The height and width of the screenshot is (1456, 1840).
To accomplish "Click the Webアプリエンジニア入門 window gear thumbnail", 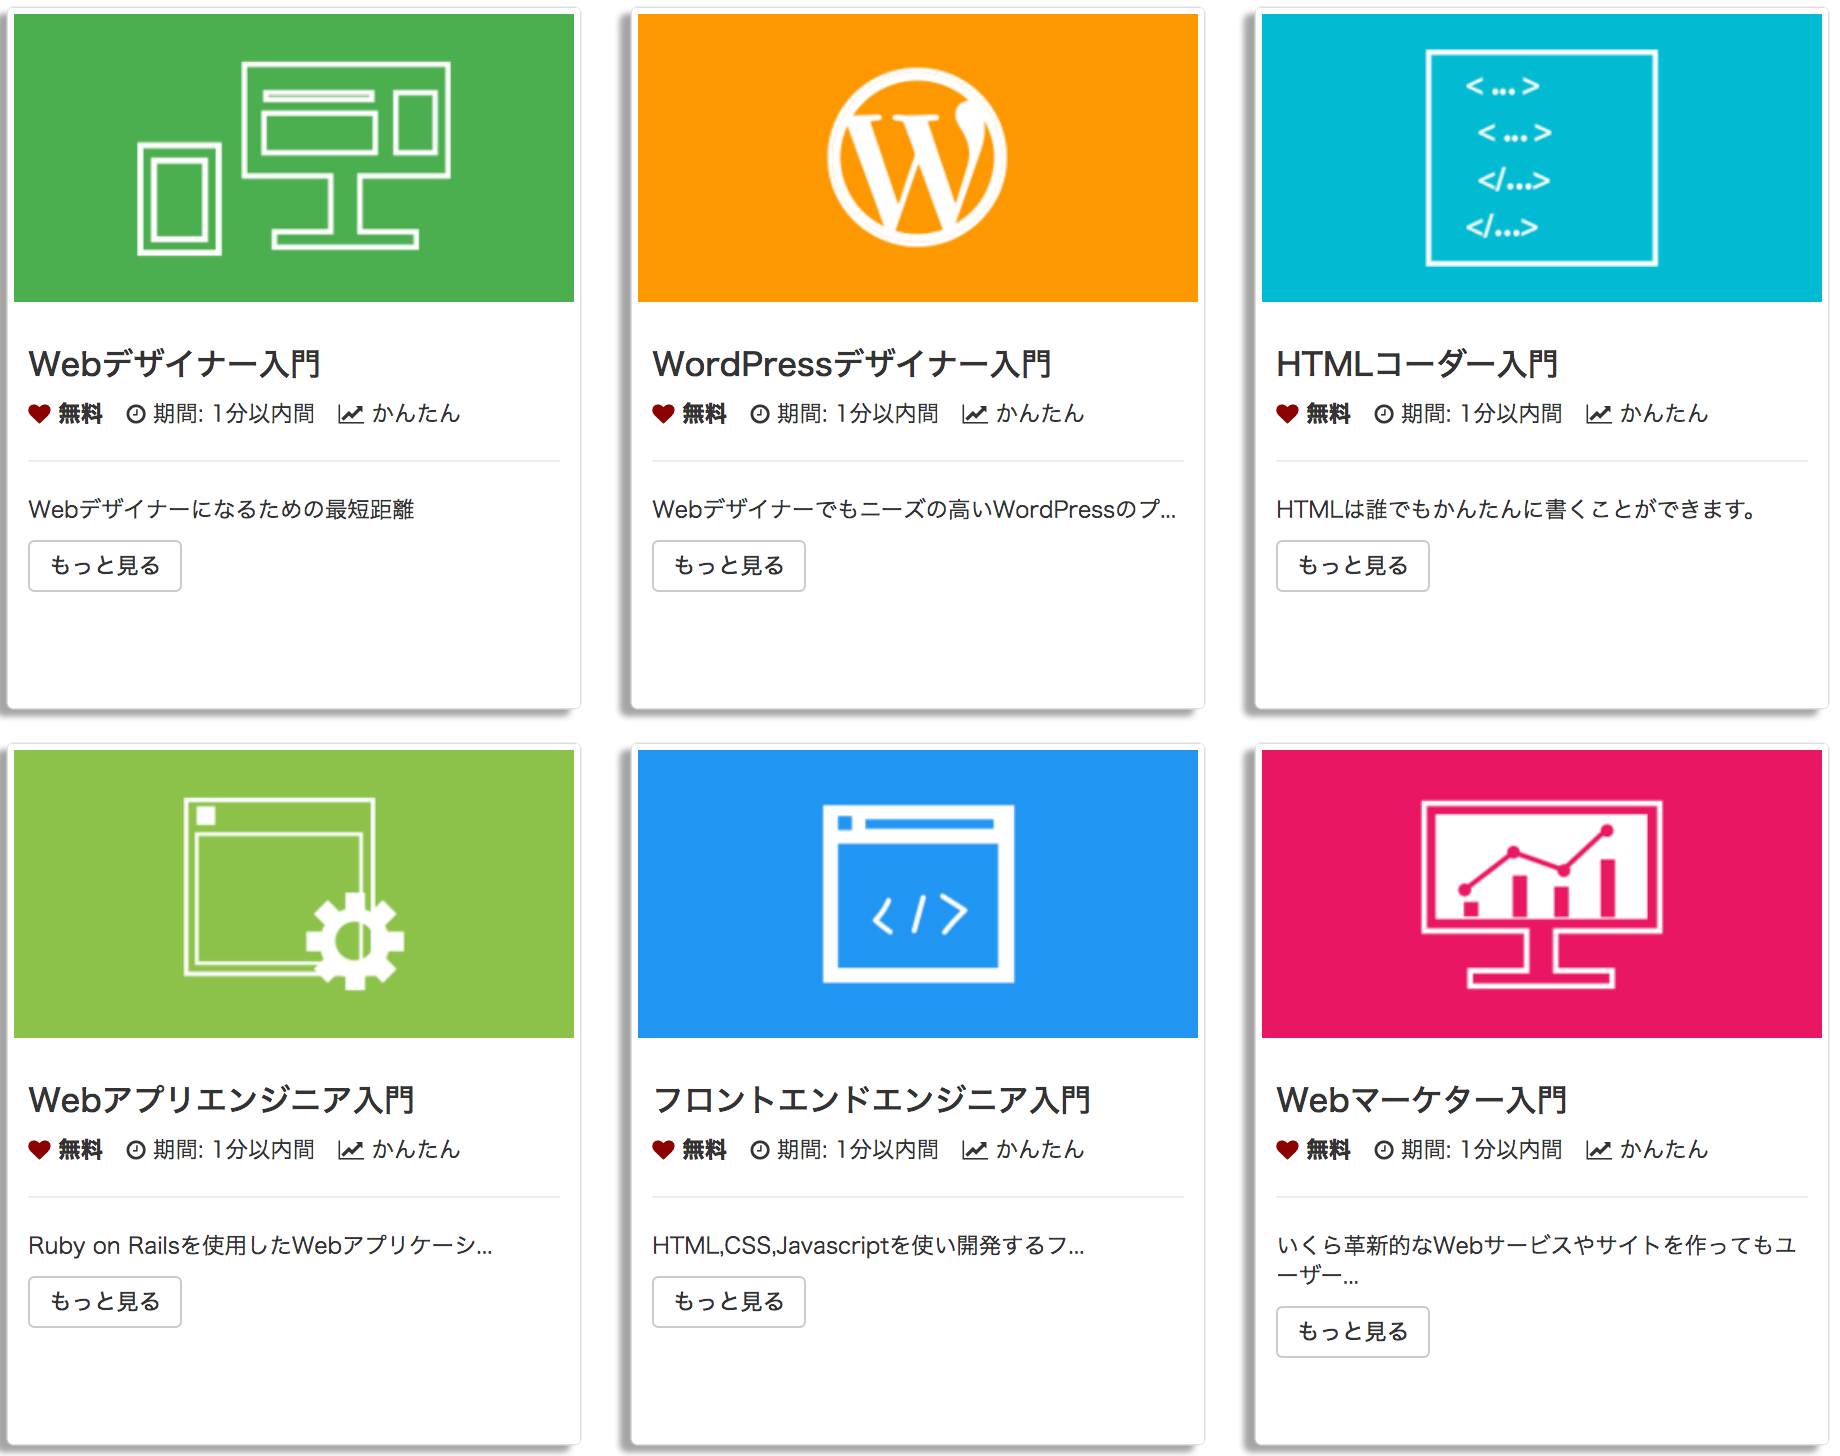I will click(x=294, y=894).
